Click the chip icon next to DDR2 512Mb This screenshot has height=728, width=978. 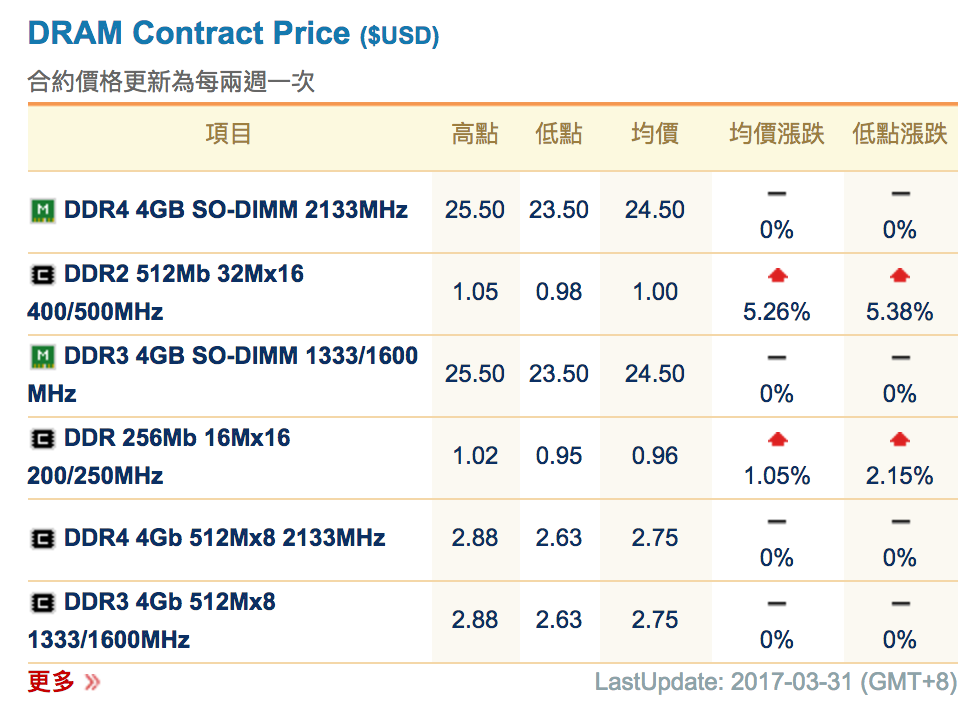pos(42,274)
